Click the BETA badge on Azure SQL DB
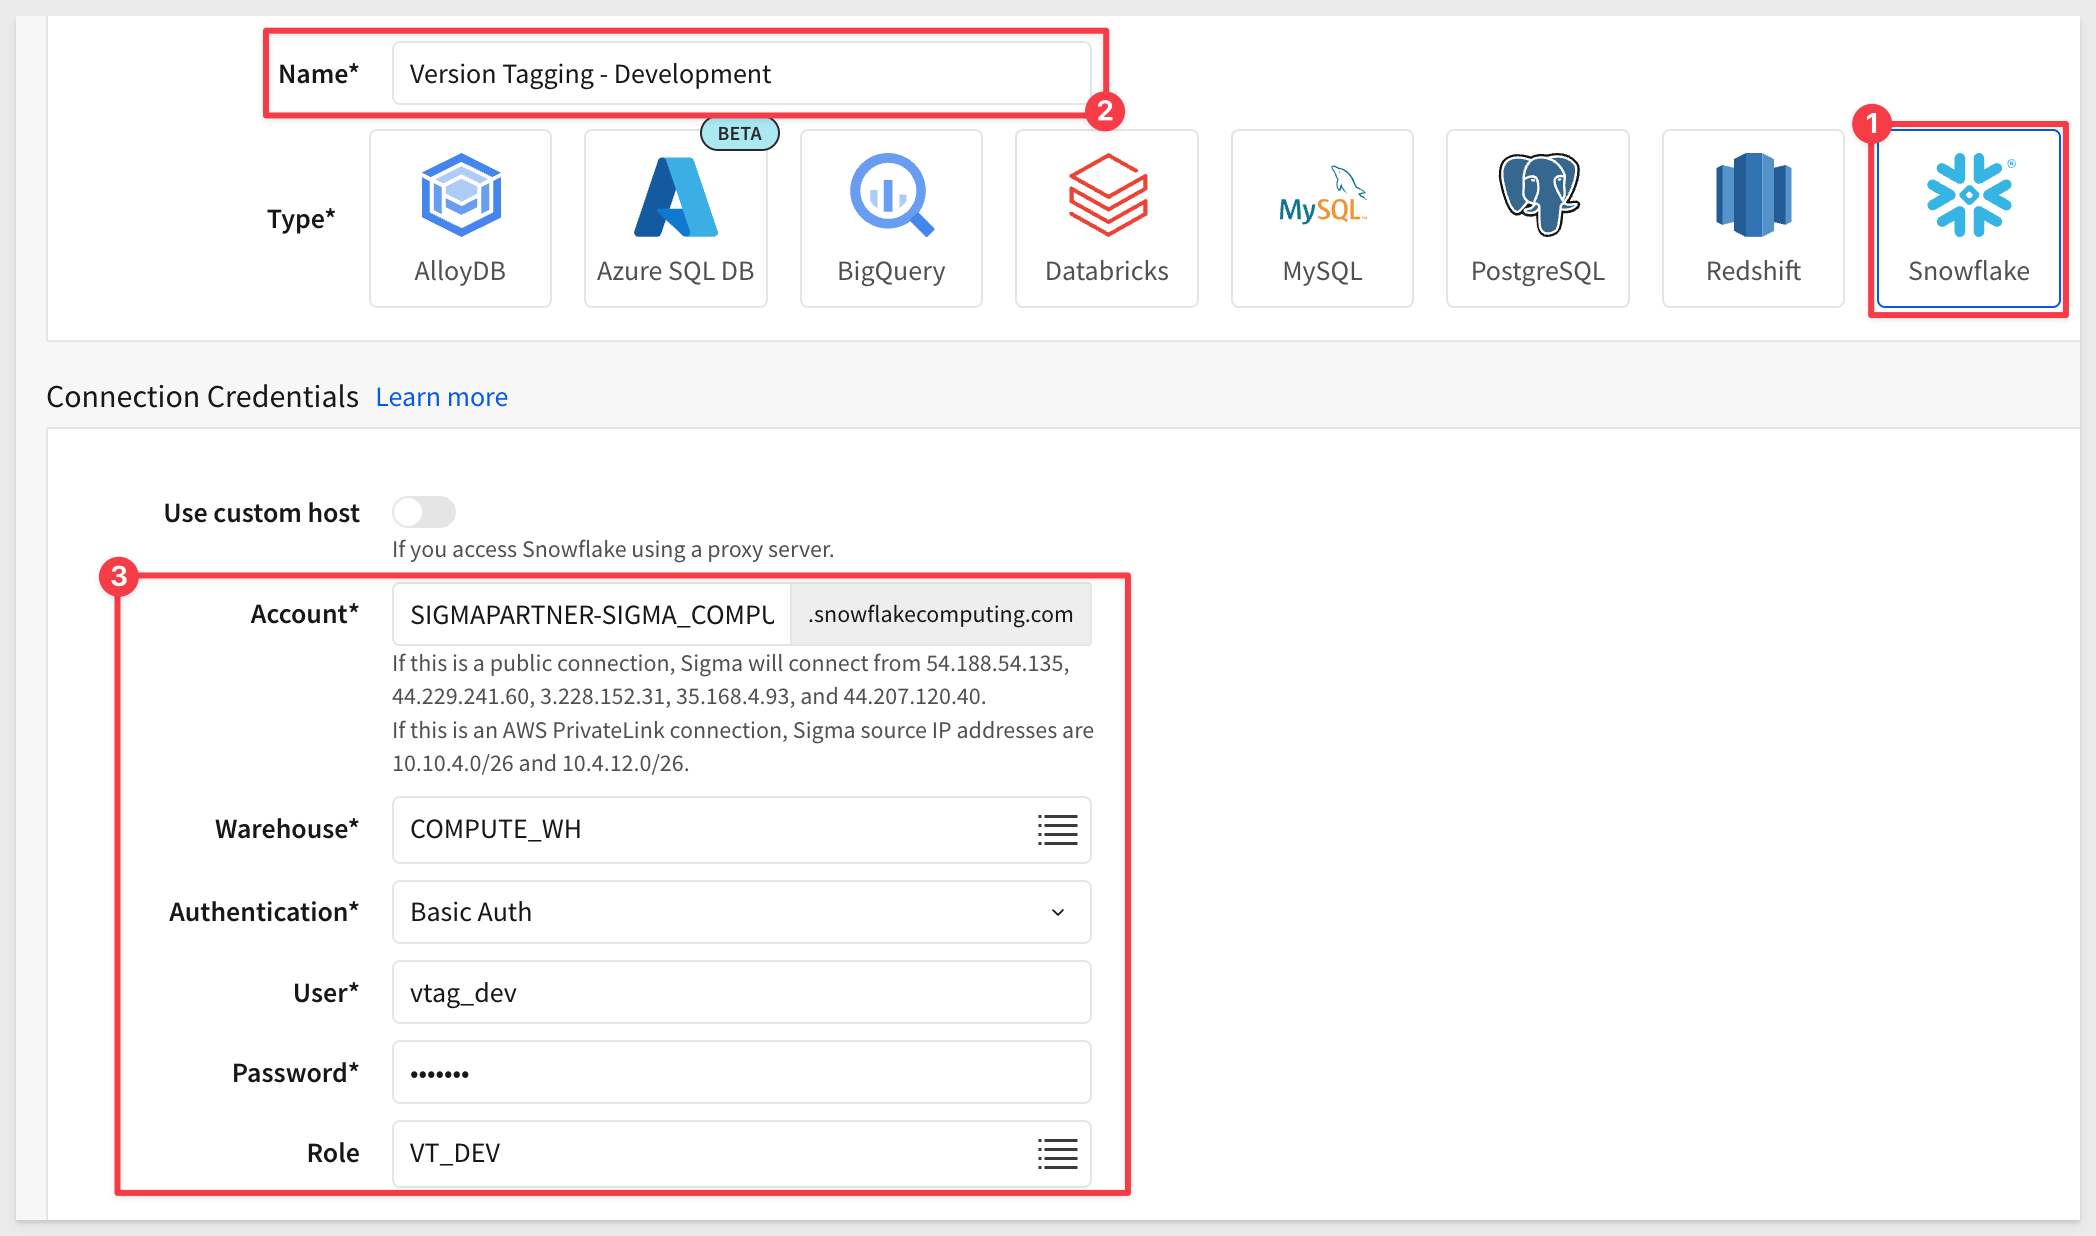 [740, 134]
